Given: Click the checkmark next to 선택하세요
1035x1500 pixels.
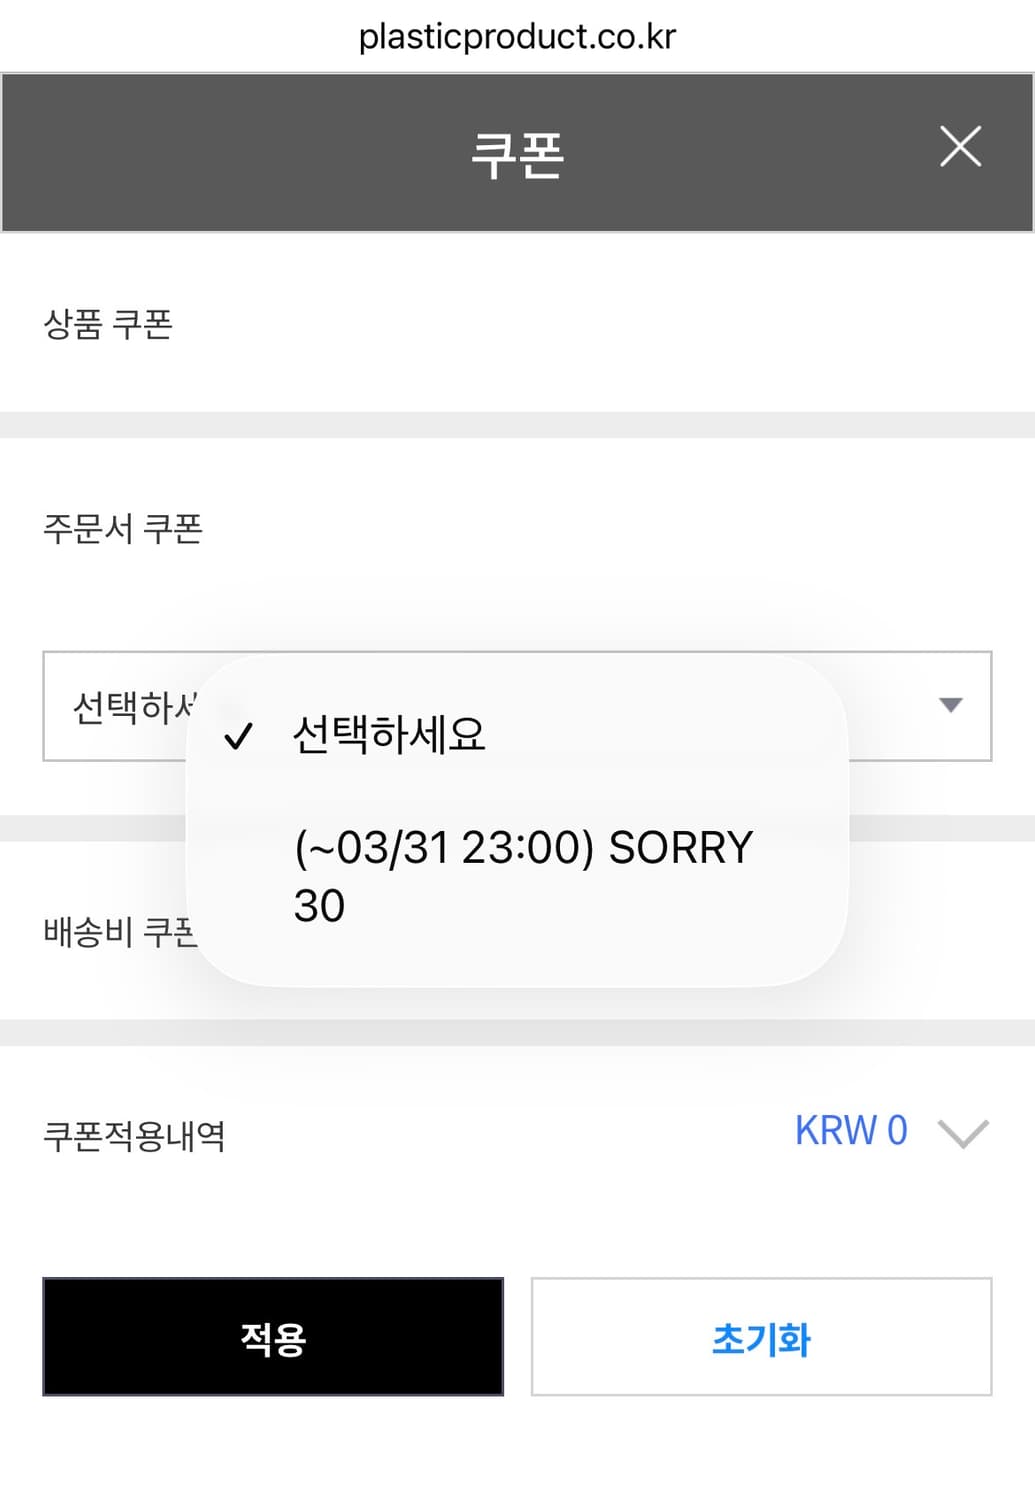Looking at the screenshot, I should click(x=239, y=739).
